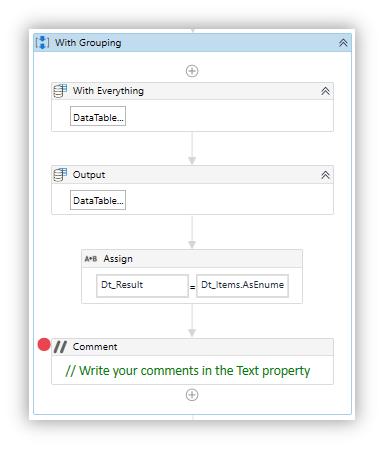The height and width of the screenshot is (449, 384).
Task: Add activity using bottom plus icon
Action: pyautogui.click(x=192, y=395)
